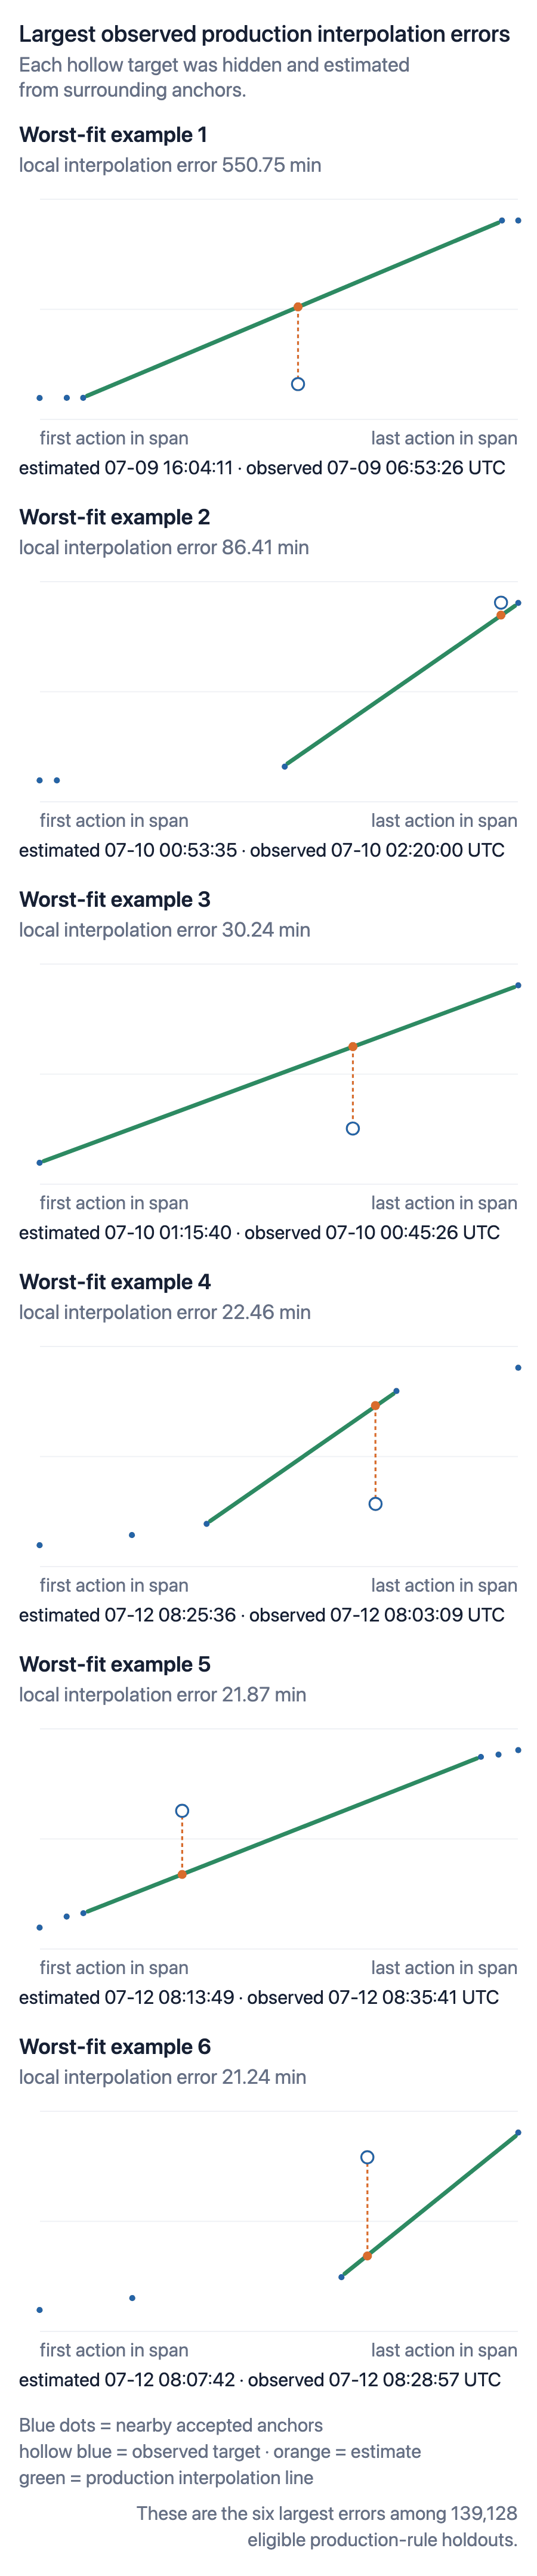The height and width of the screenshot is (2576, 537).
Task: Click the hollow observed target in example 2
Action: point(501,603)
